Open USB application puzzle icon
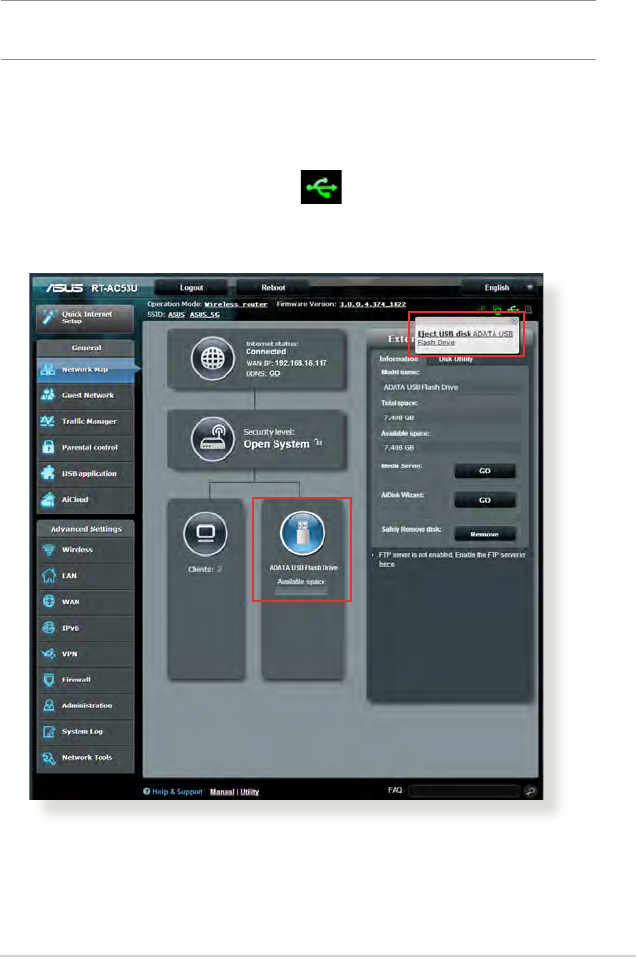 (x=48, y=473)
